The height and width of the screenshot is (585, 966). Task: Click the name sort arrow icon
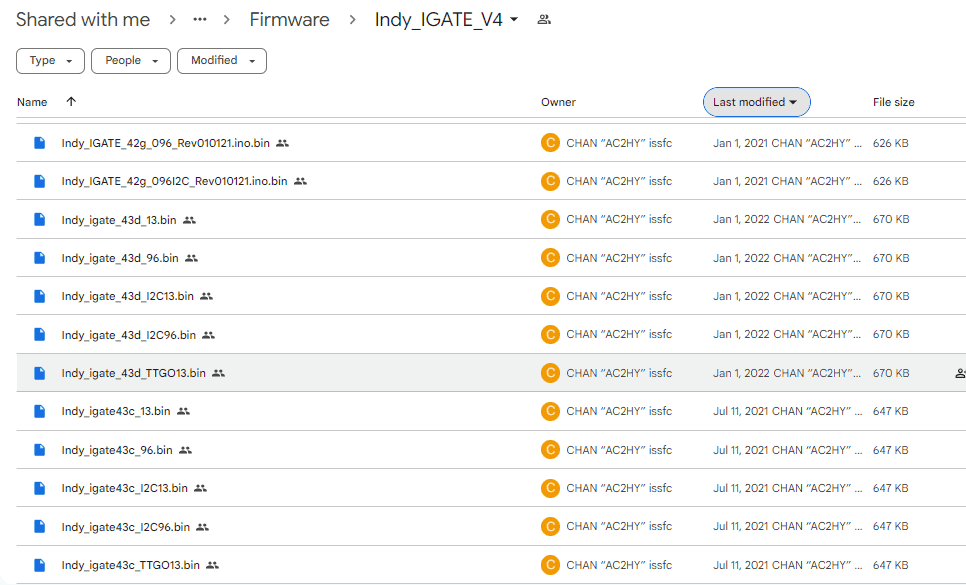pyautogui.click(x=71, y=102)
